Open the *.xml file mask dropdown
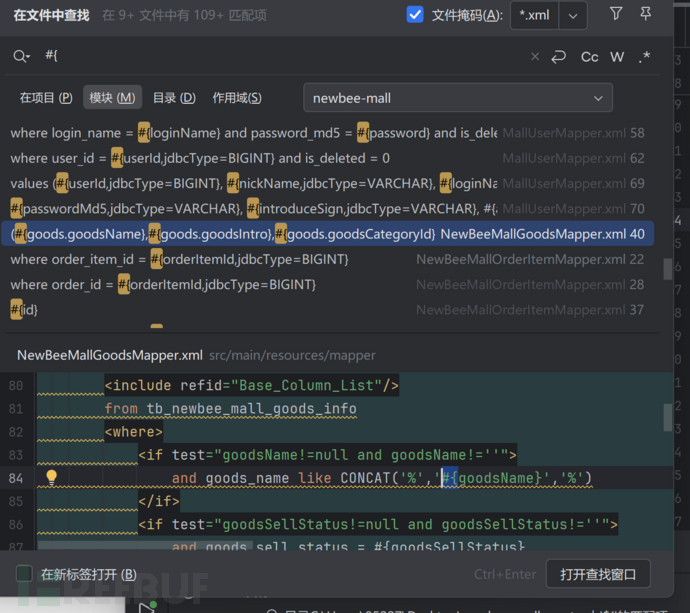 coord(573,15)
